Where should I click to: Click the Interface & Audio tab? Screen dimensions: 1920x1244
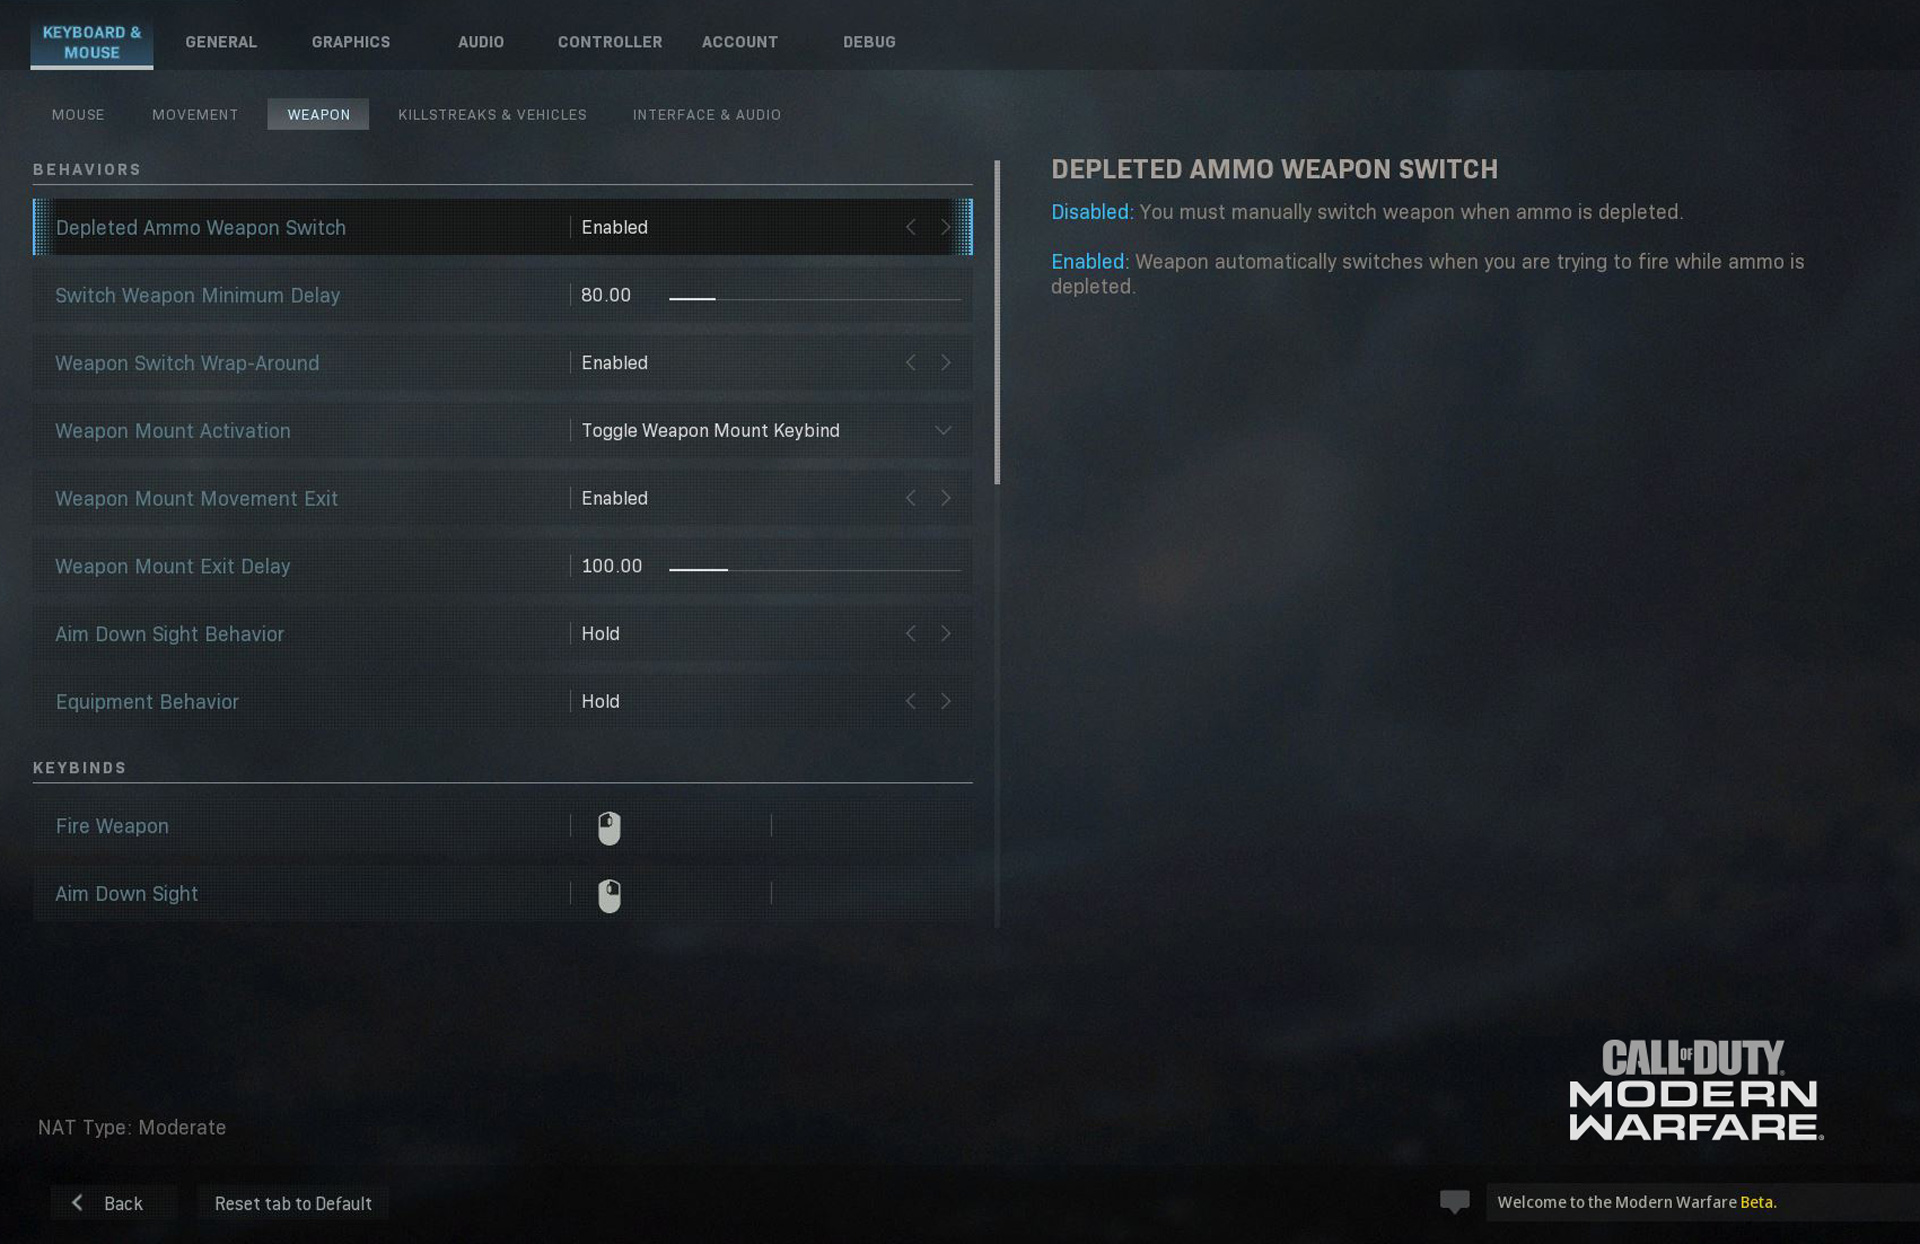tap(707, 113)
